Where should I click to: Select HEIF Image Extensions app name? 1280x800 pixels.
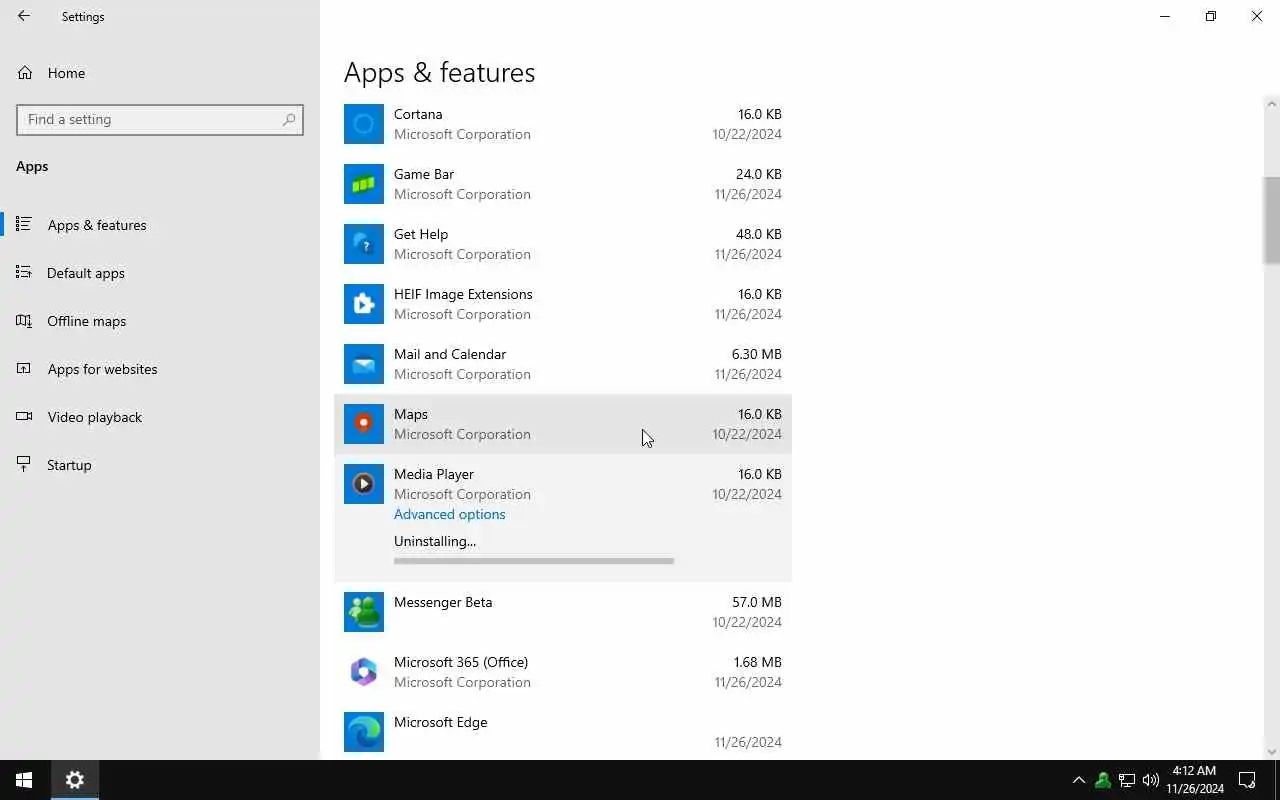click(463, 294)
